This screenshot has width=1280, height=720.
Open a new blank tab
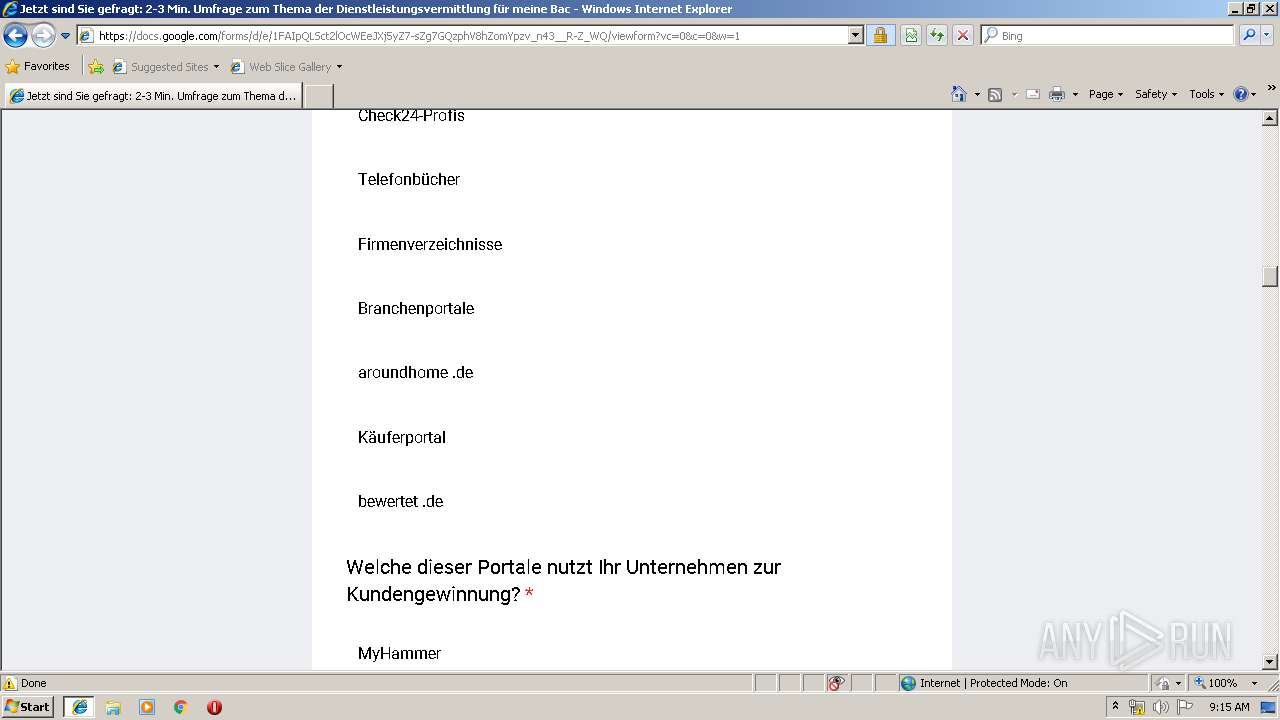pos(318,96)
